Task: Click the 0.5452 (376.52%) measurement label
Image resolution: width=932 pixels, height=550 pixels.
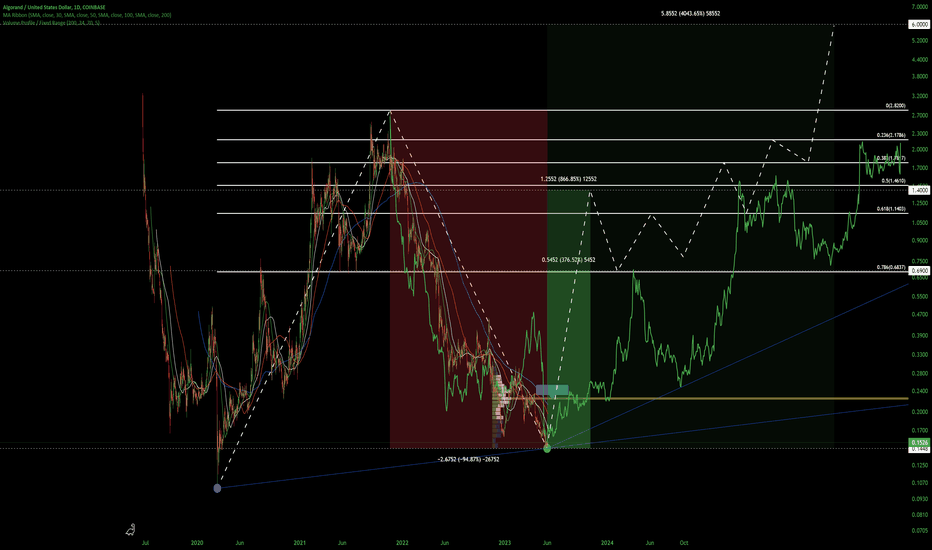Action: point(568,260)
